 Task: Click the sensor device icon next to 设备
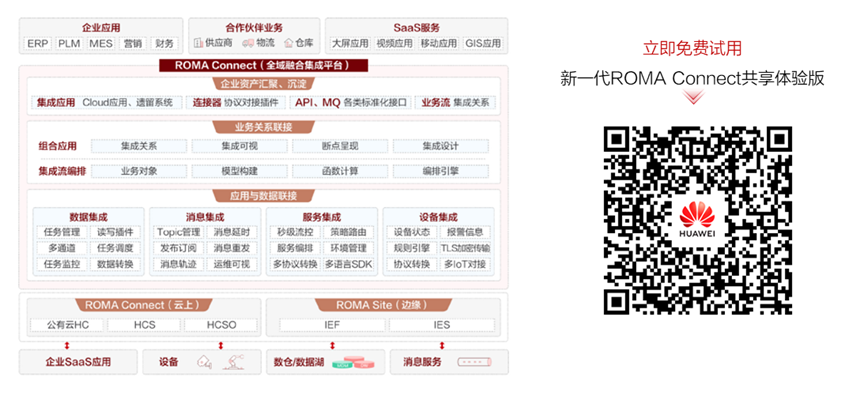(204, 362)
